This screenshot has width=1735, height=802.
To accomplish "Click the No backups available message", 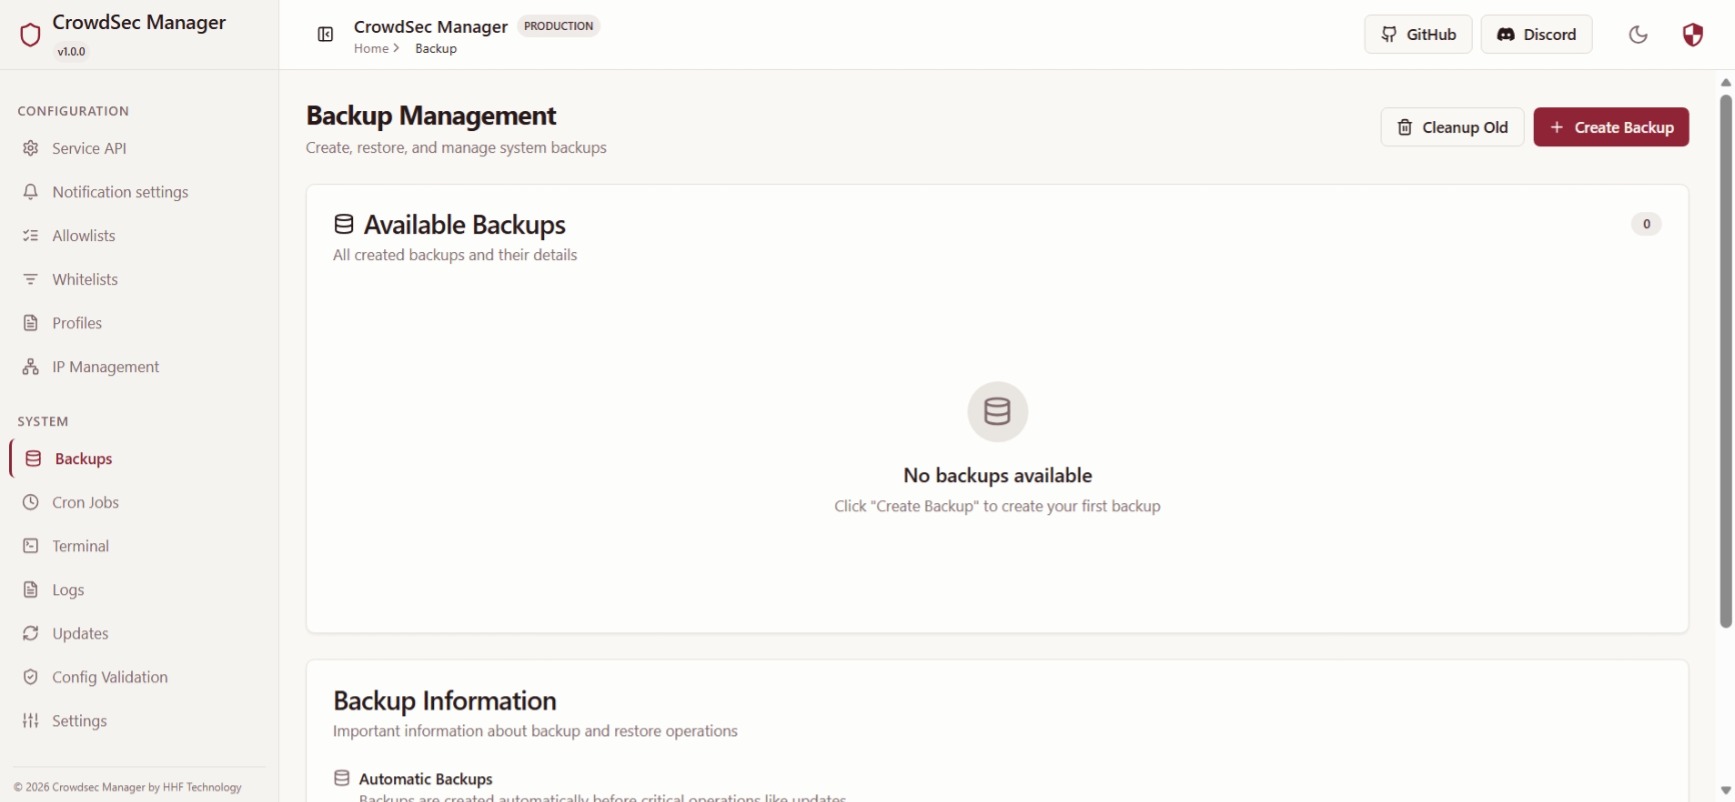I will 997,476.
